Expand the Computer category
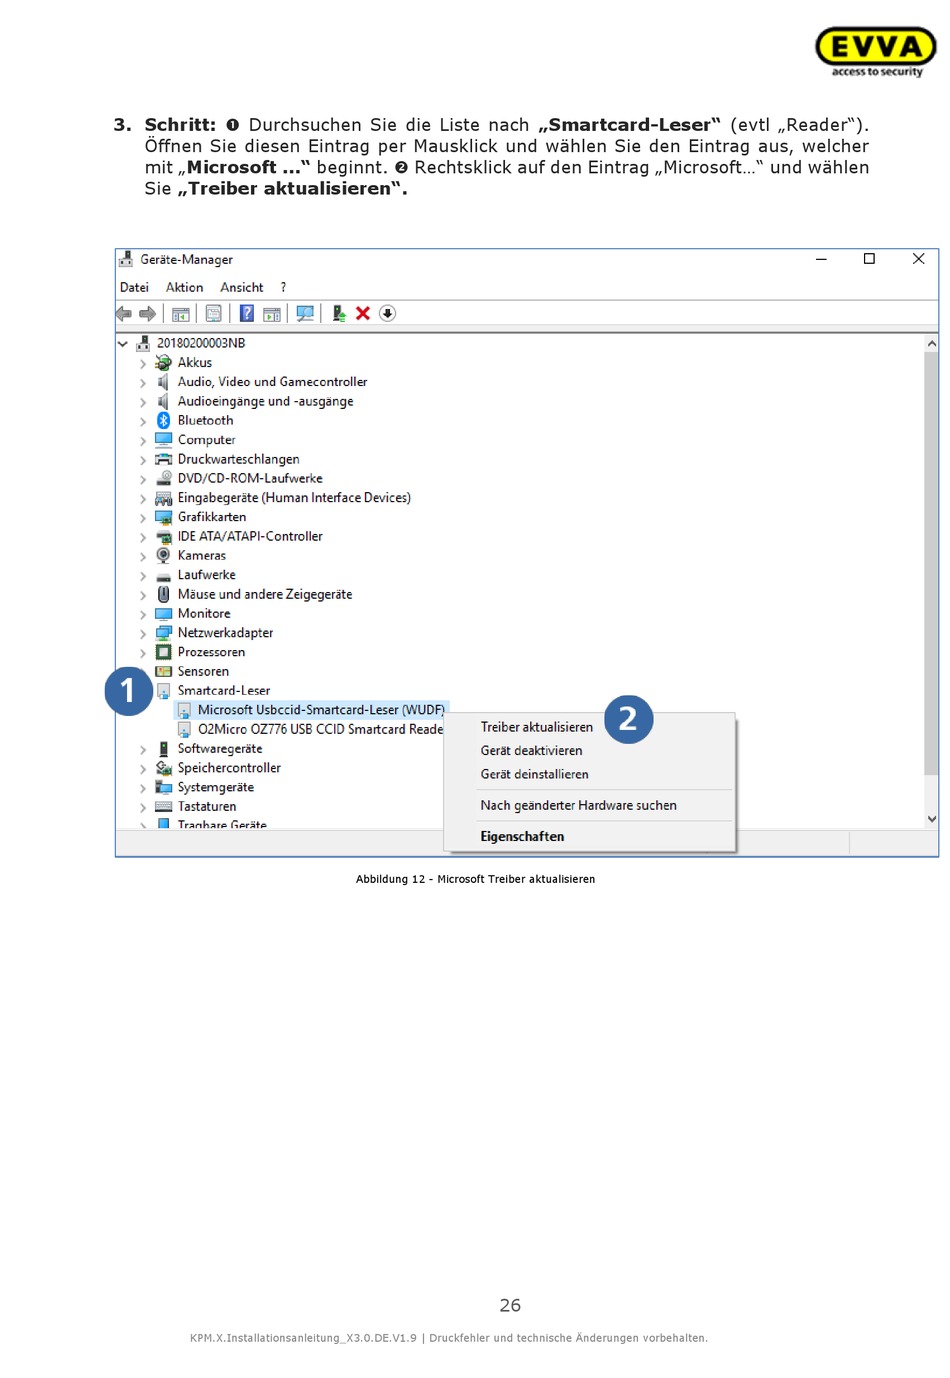 (x=143, y=441)
